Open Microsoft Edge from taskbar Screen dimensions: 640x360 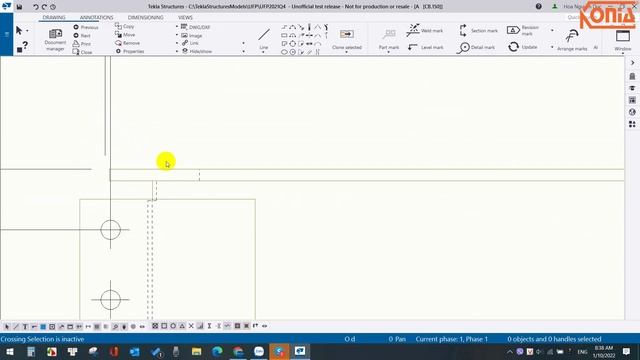pyautogui.click(x=217, y=351)
